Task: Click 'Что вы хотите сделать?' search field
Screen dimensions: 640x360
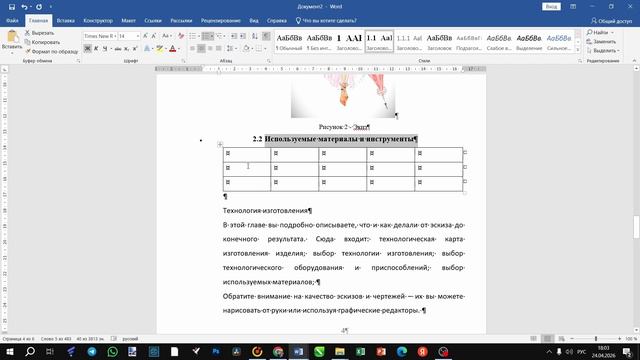Action: 326,20
